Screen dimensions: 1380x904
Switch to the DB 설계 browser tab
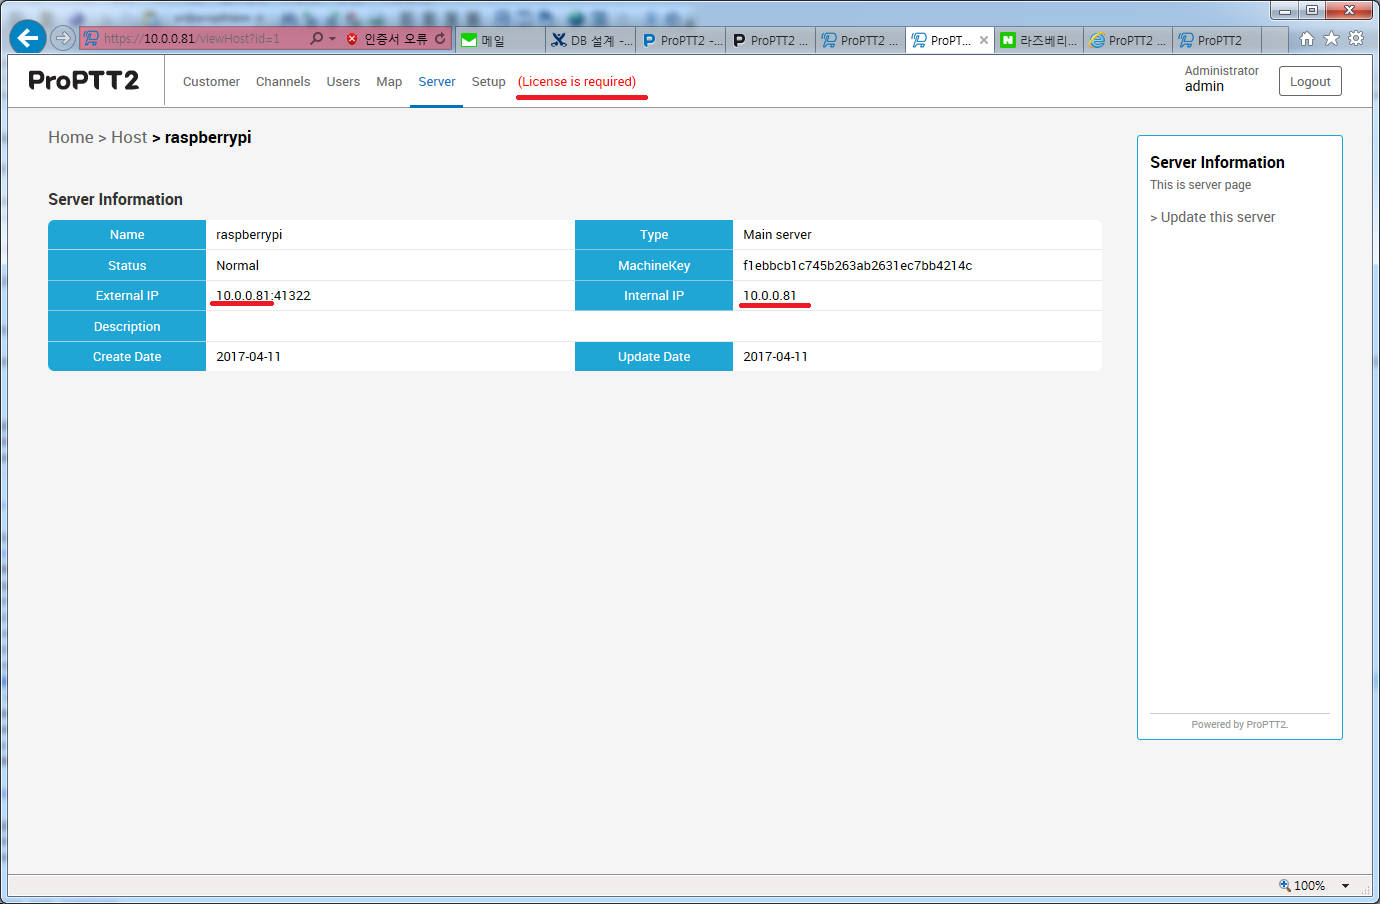[x=592, y=40]
